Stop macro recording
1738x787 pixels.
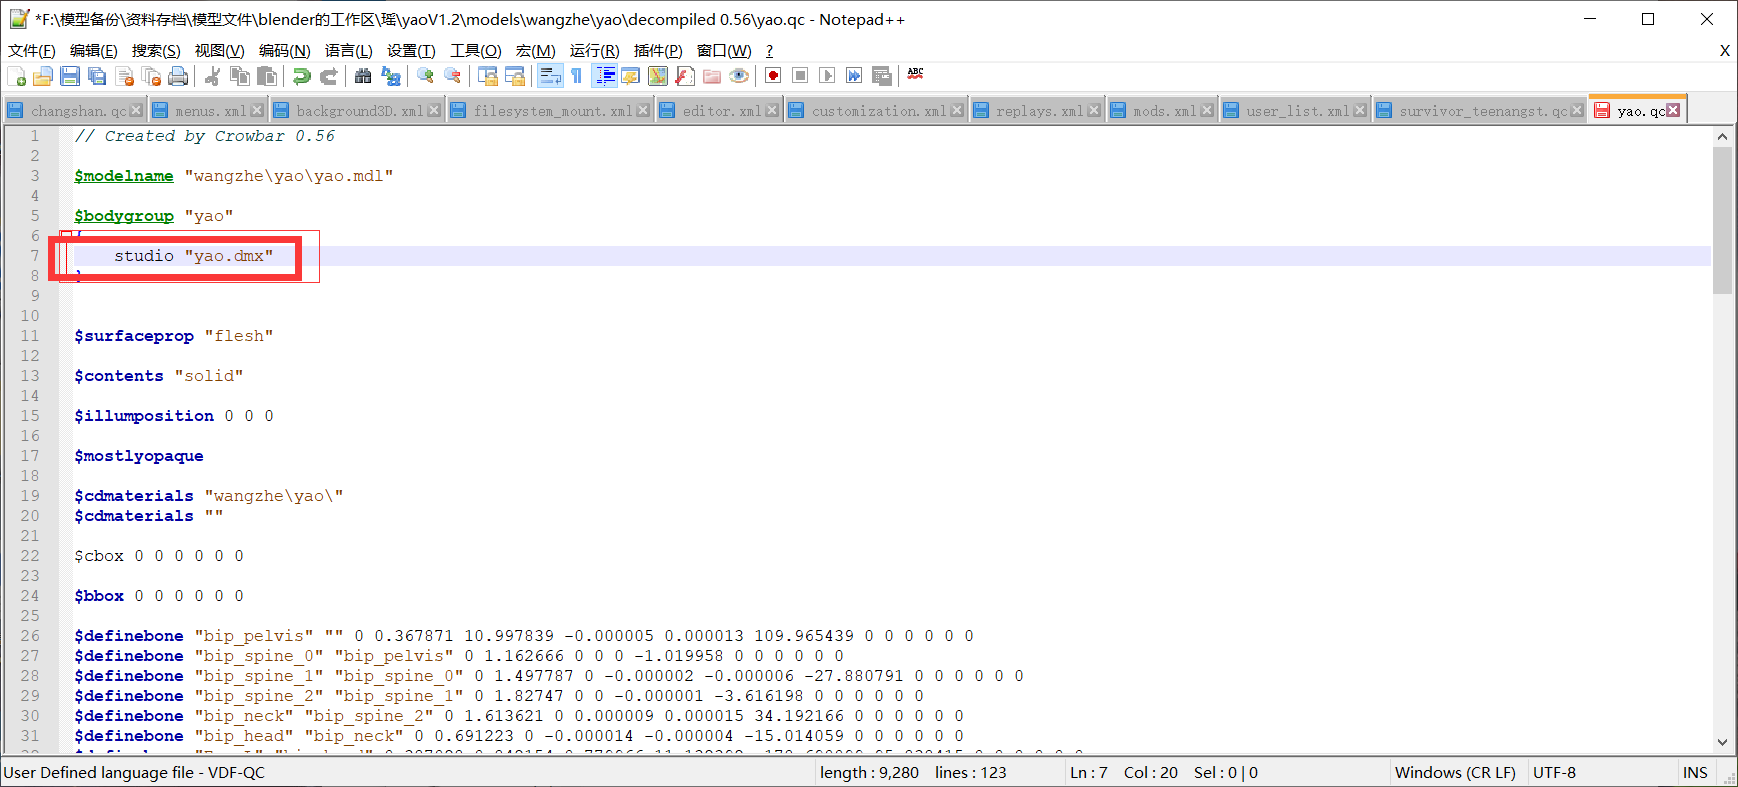point(800,76)
